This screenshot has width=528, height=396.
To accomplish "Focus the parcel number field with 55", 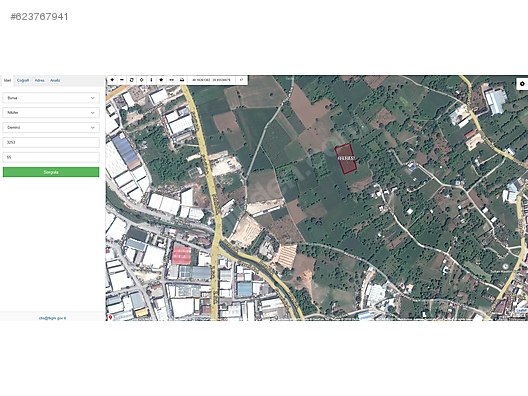I will 51,157.
